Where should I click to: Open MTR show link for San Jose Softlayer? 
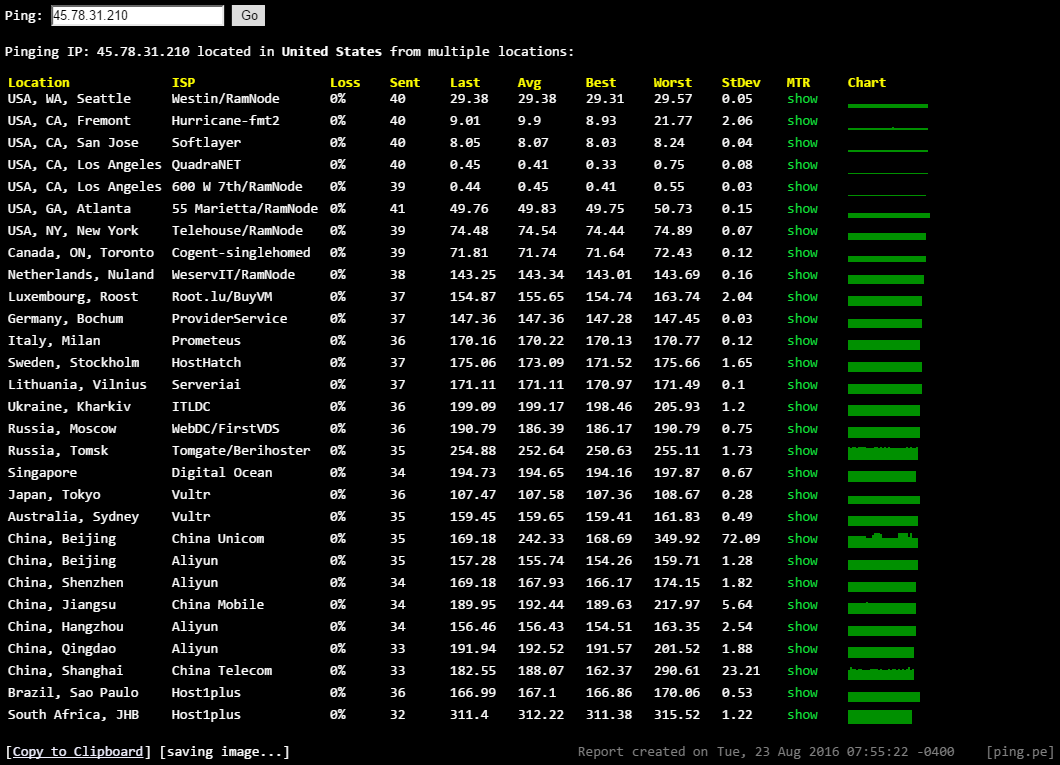click(802, 143)
